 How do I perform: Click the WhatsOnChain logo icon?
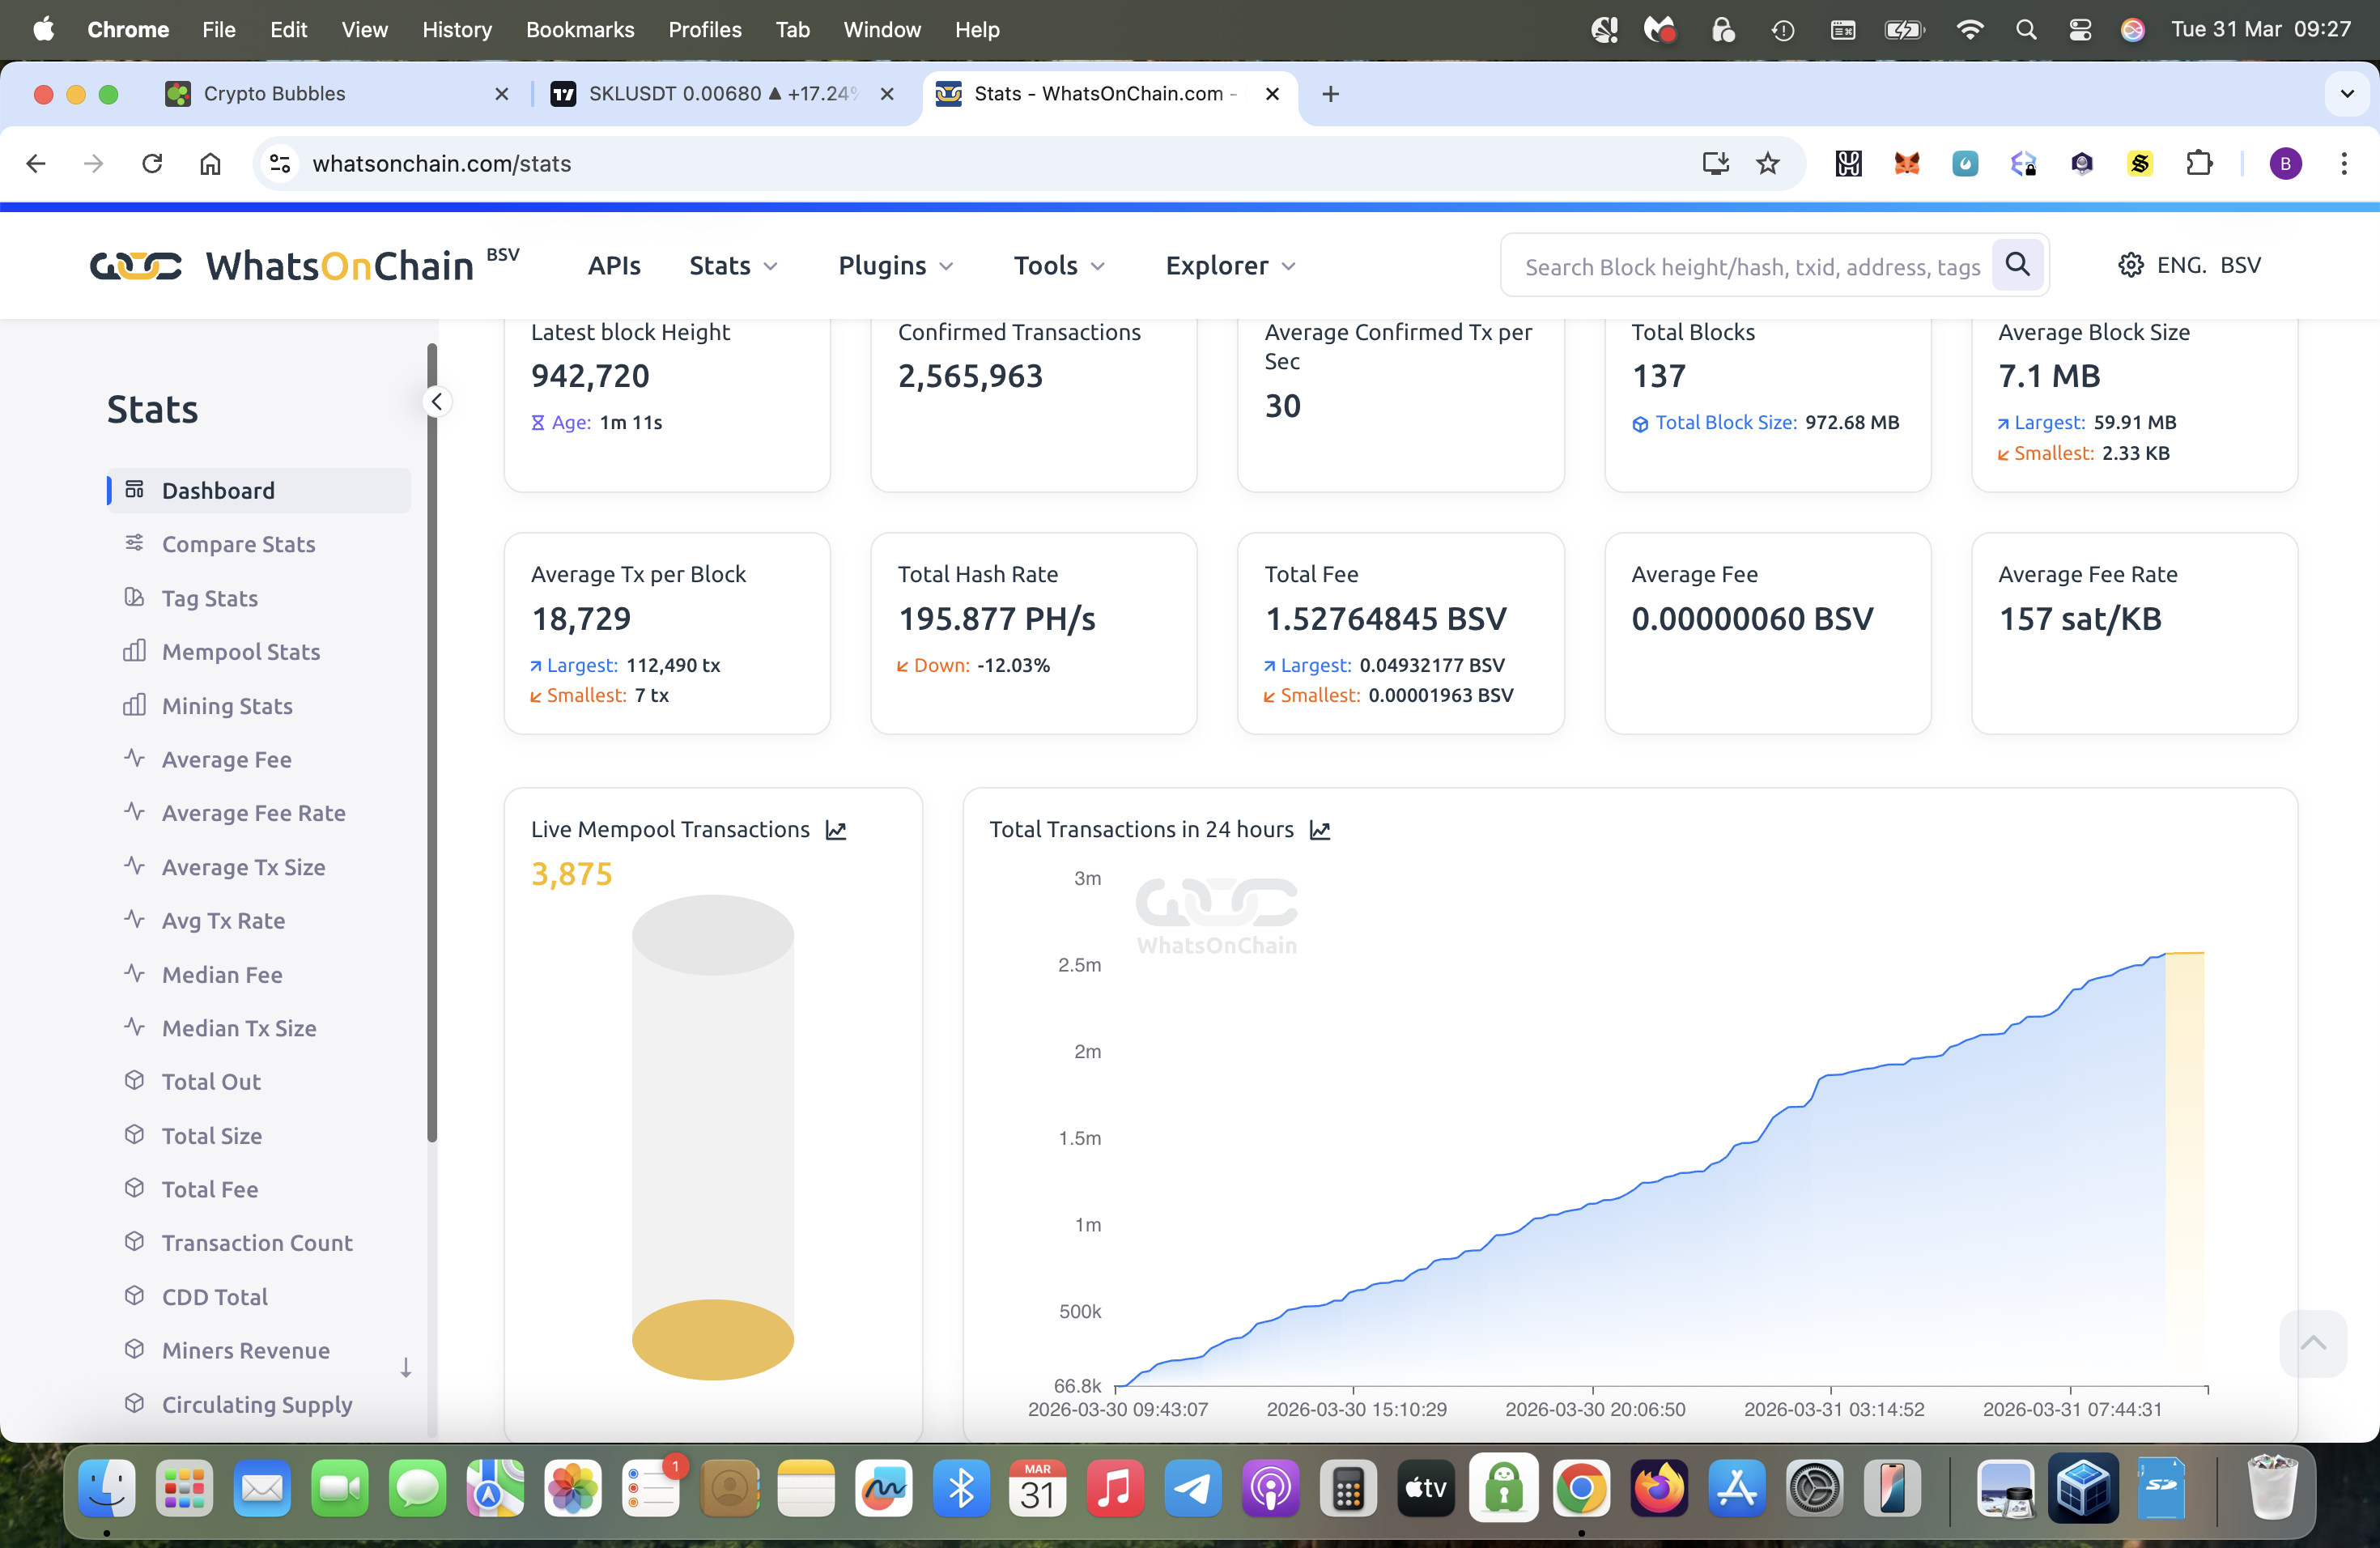click(136, 265)
